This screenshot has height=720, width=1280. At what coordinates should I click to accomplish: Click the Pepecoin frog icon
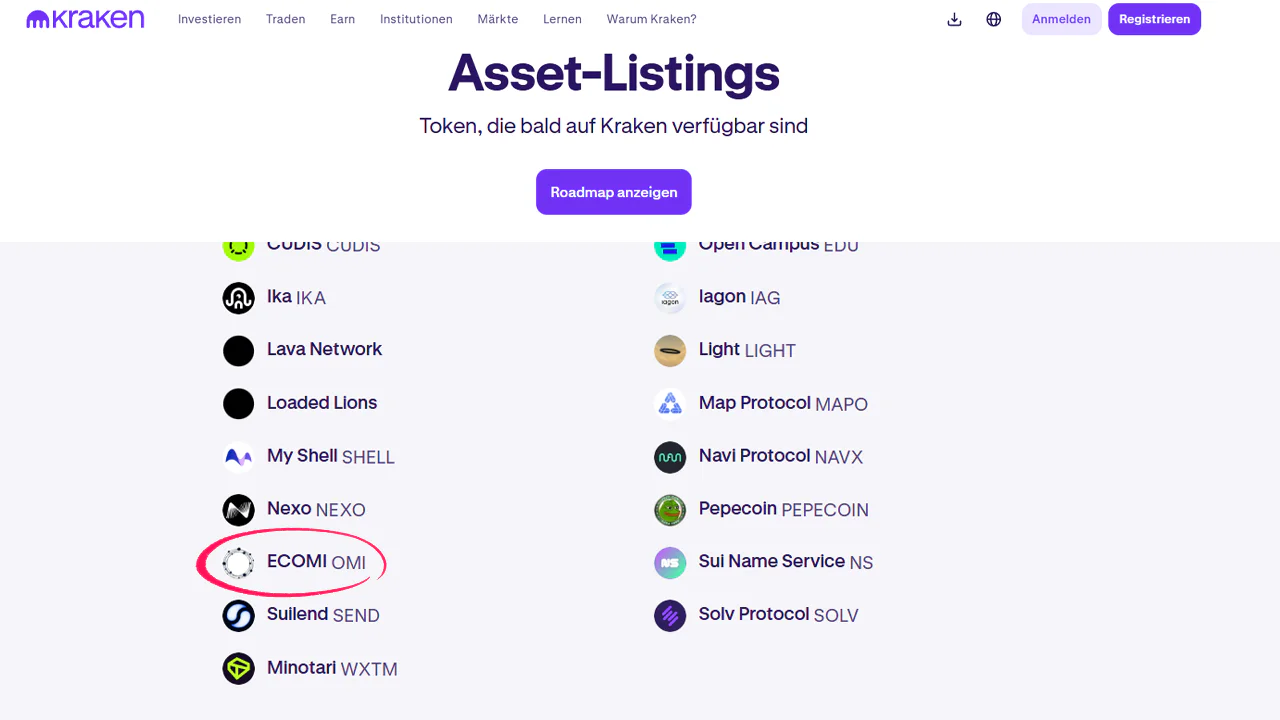point(670,510)
